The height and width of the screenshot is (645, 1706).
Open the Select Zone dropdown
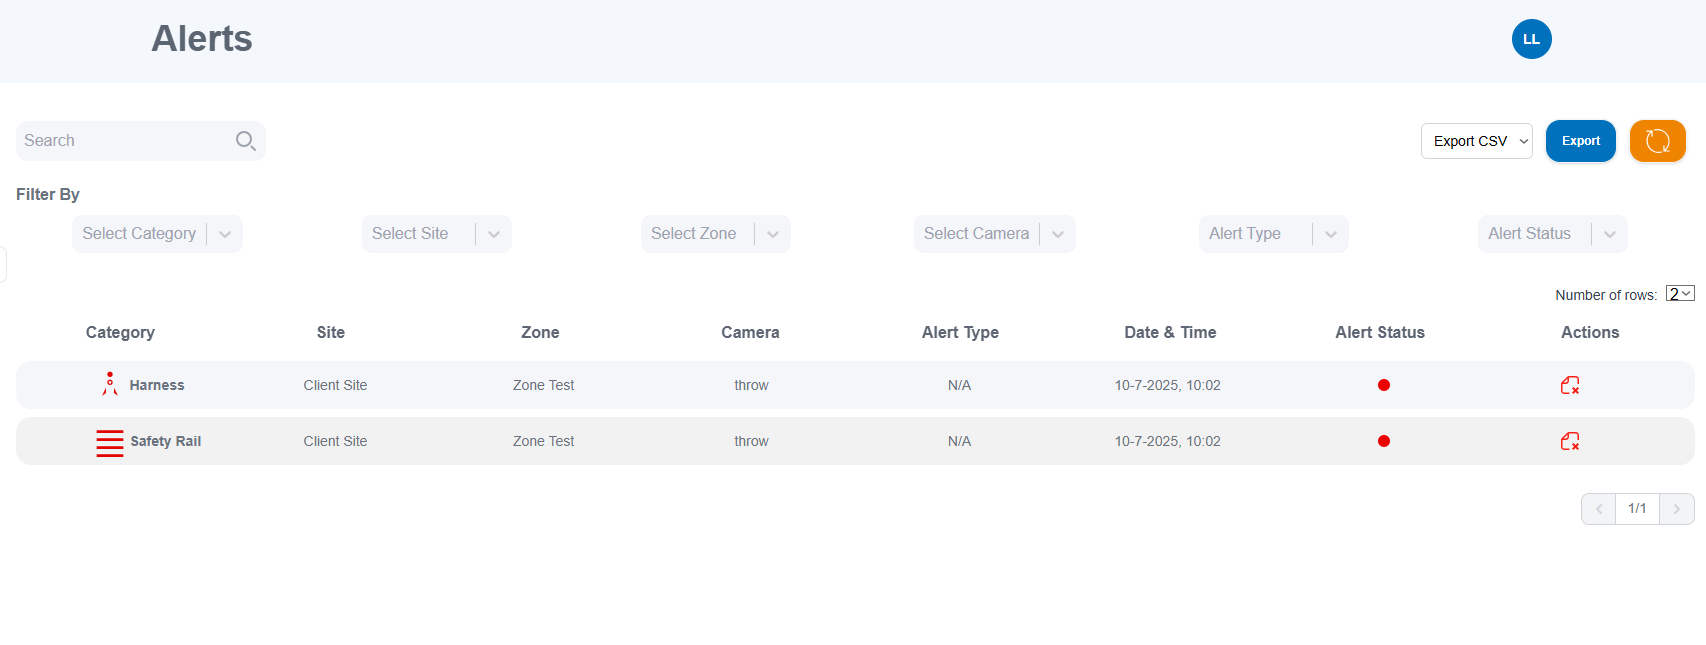click(x=715, y=234)
